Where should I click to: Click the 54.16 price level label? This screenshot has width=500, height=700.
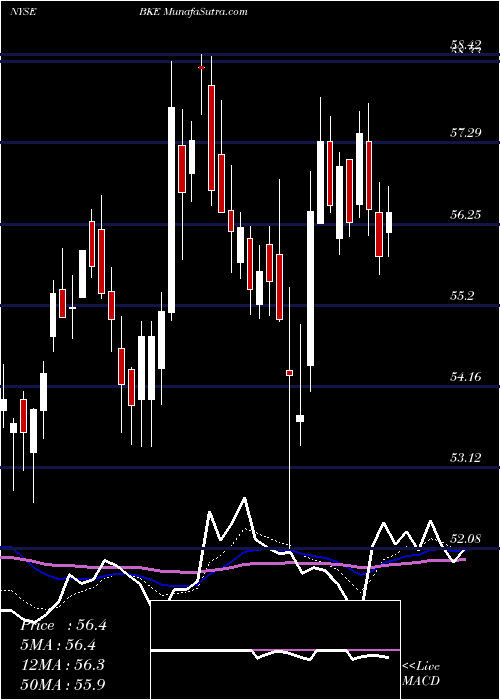(466, 377)
